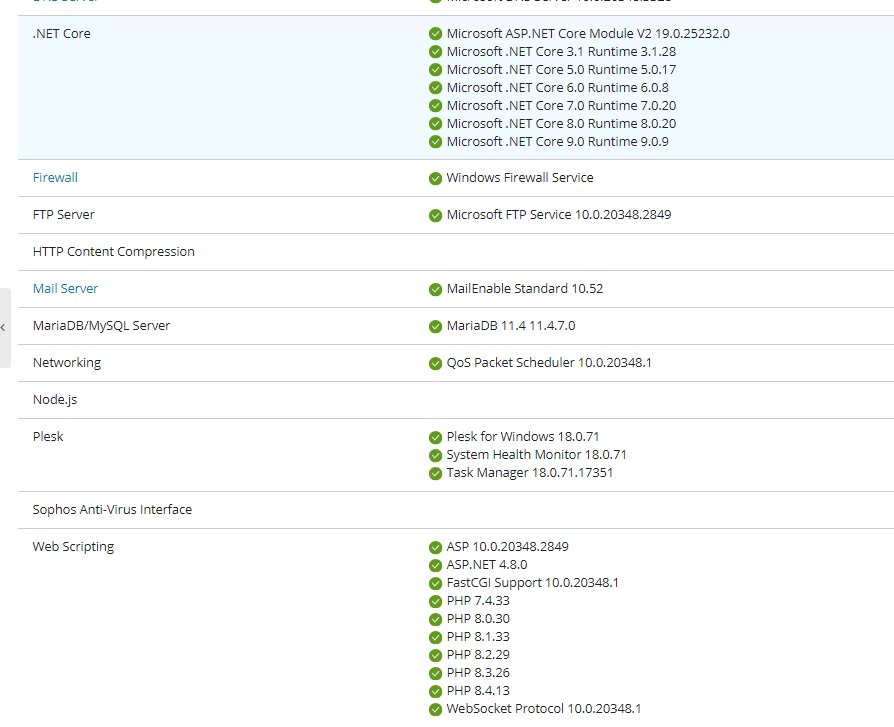Click the Node.js component label
894x727 pixels.
[x=54, y=400]
